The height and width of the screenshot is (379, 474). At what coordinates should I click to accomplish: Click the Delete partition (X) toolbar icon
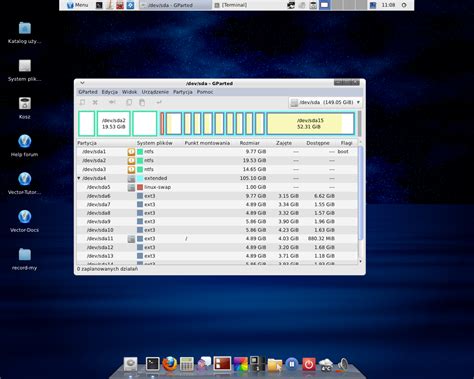pyautogui.click(x=95, y=102)
